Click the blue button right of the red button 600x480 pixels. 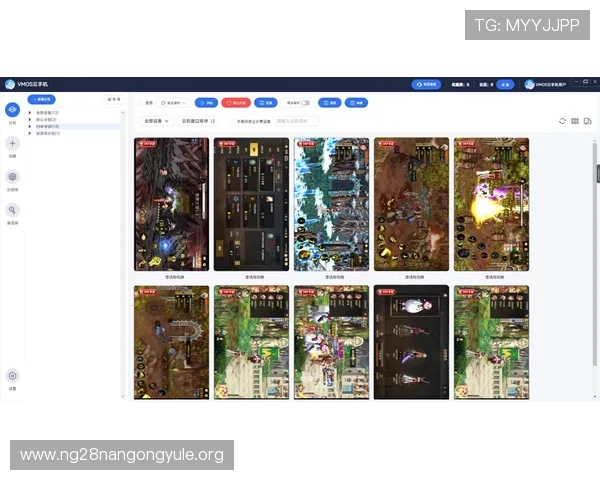[266, 103]
